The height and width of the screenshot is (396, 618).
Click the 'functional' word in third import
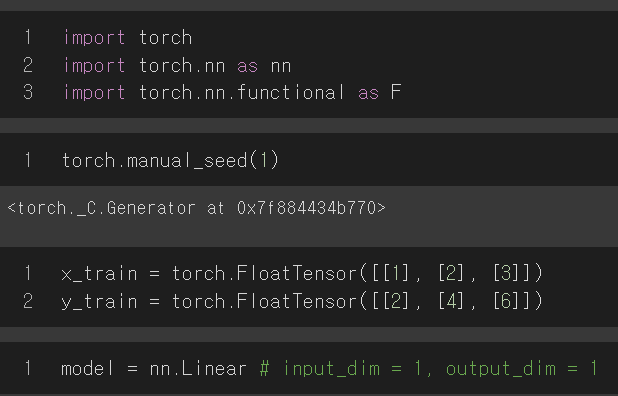(291, 93)
